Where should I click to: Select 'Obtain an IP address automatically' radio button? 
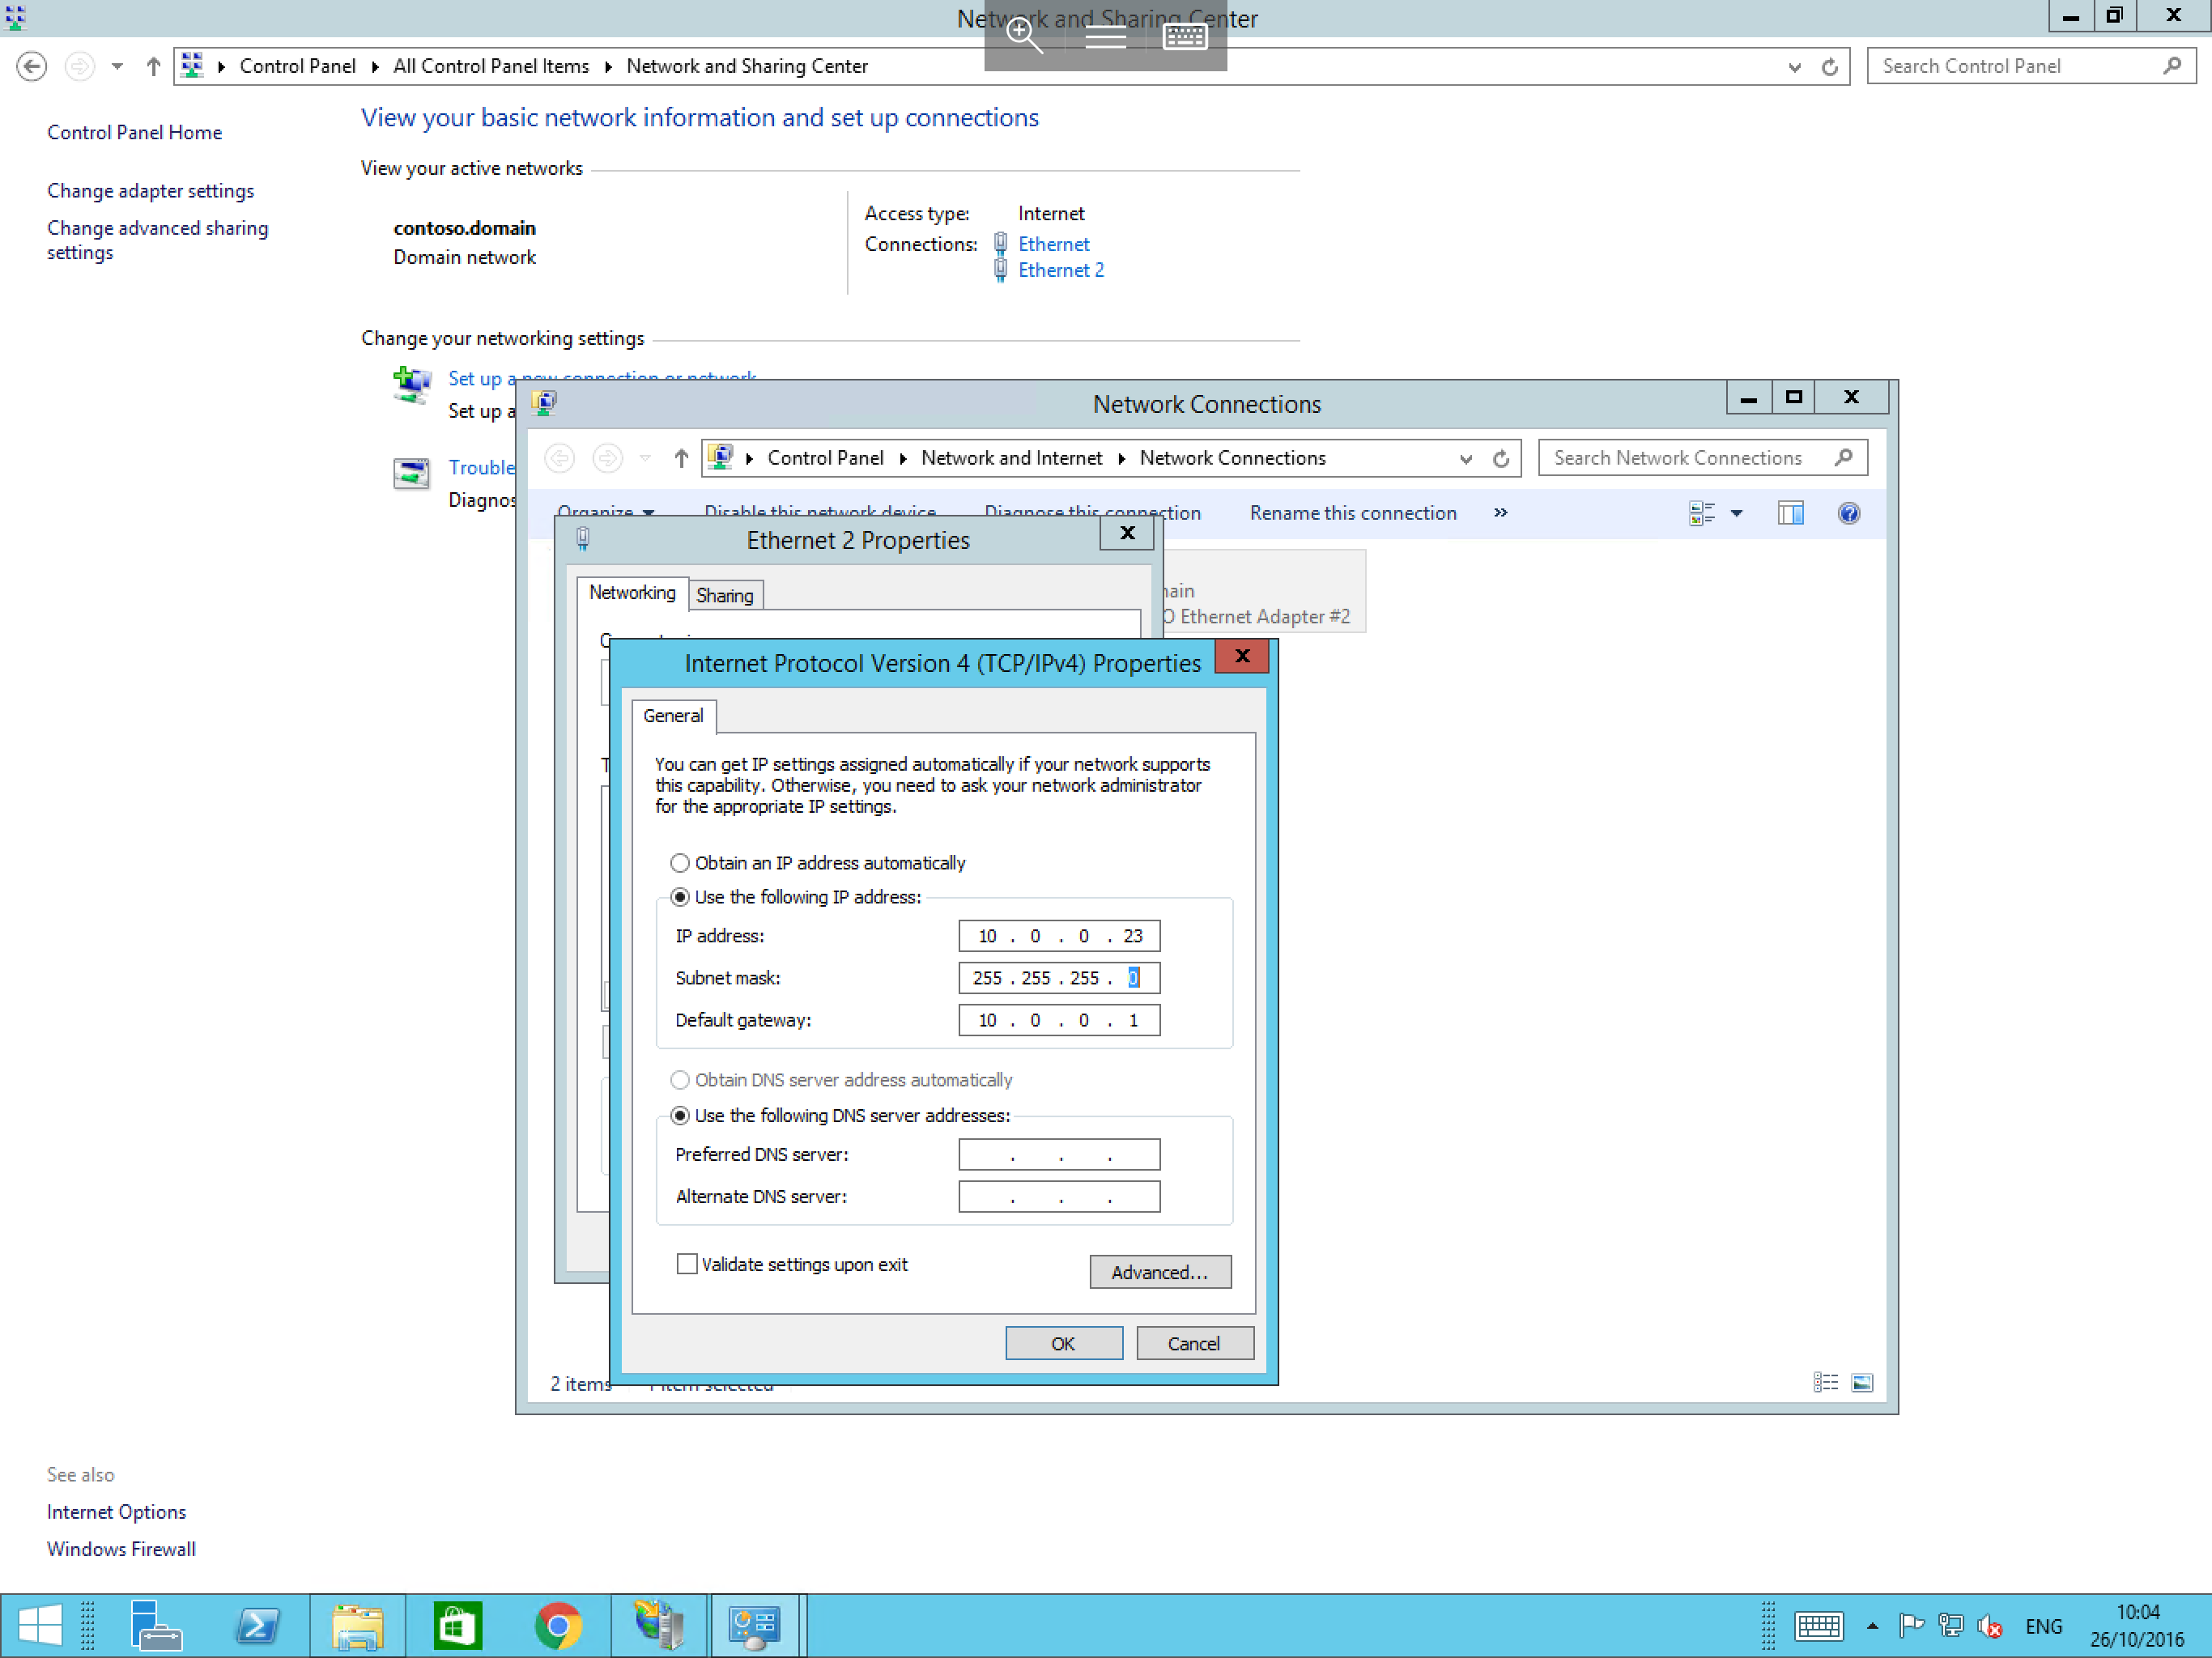pyautogui.click(x=679, y=862)
